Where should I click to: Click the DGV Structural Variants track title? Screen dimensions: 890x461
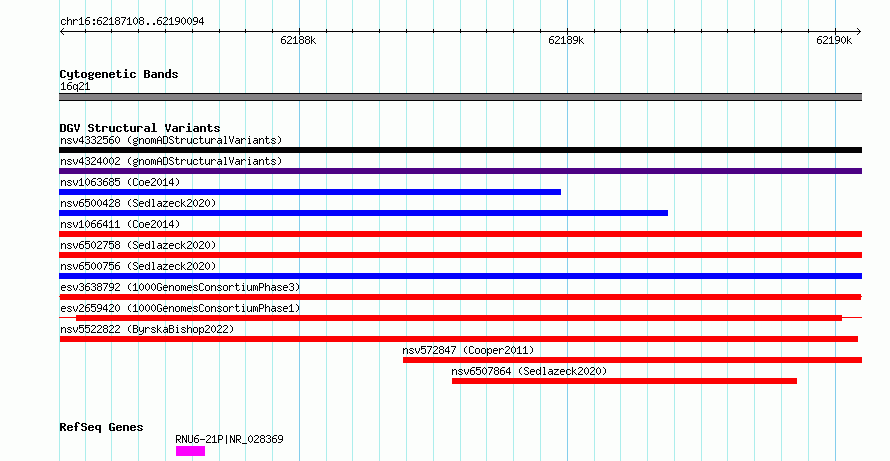(x=140, y=128)
